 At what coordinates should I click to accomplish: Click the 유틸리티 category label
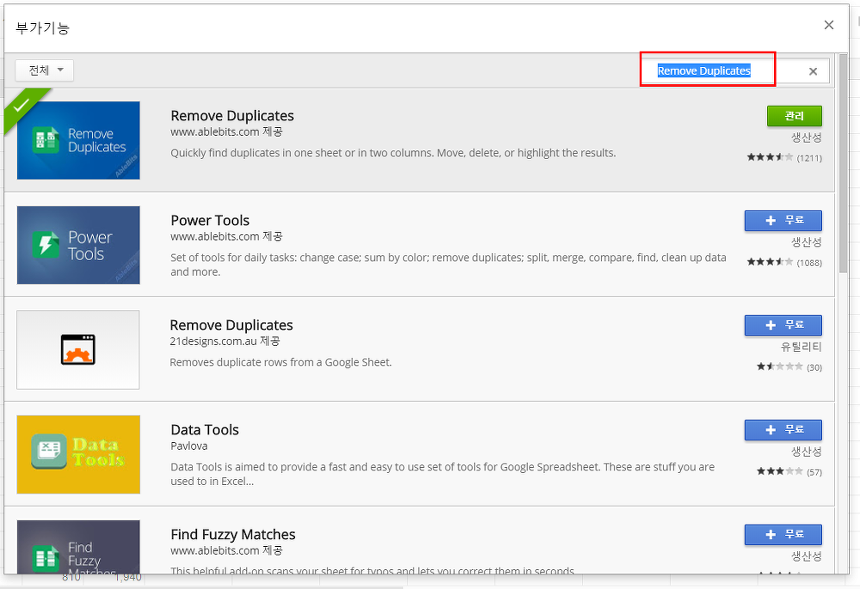coord(801,347)
